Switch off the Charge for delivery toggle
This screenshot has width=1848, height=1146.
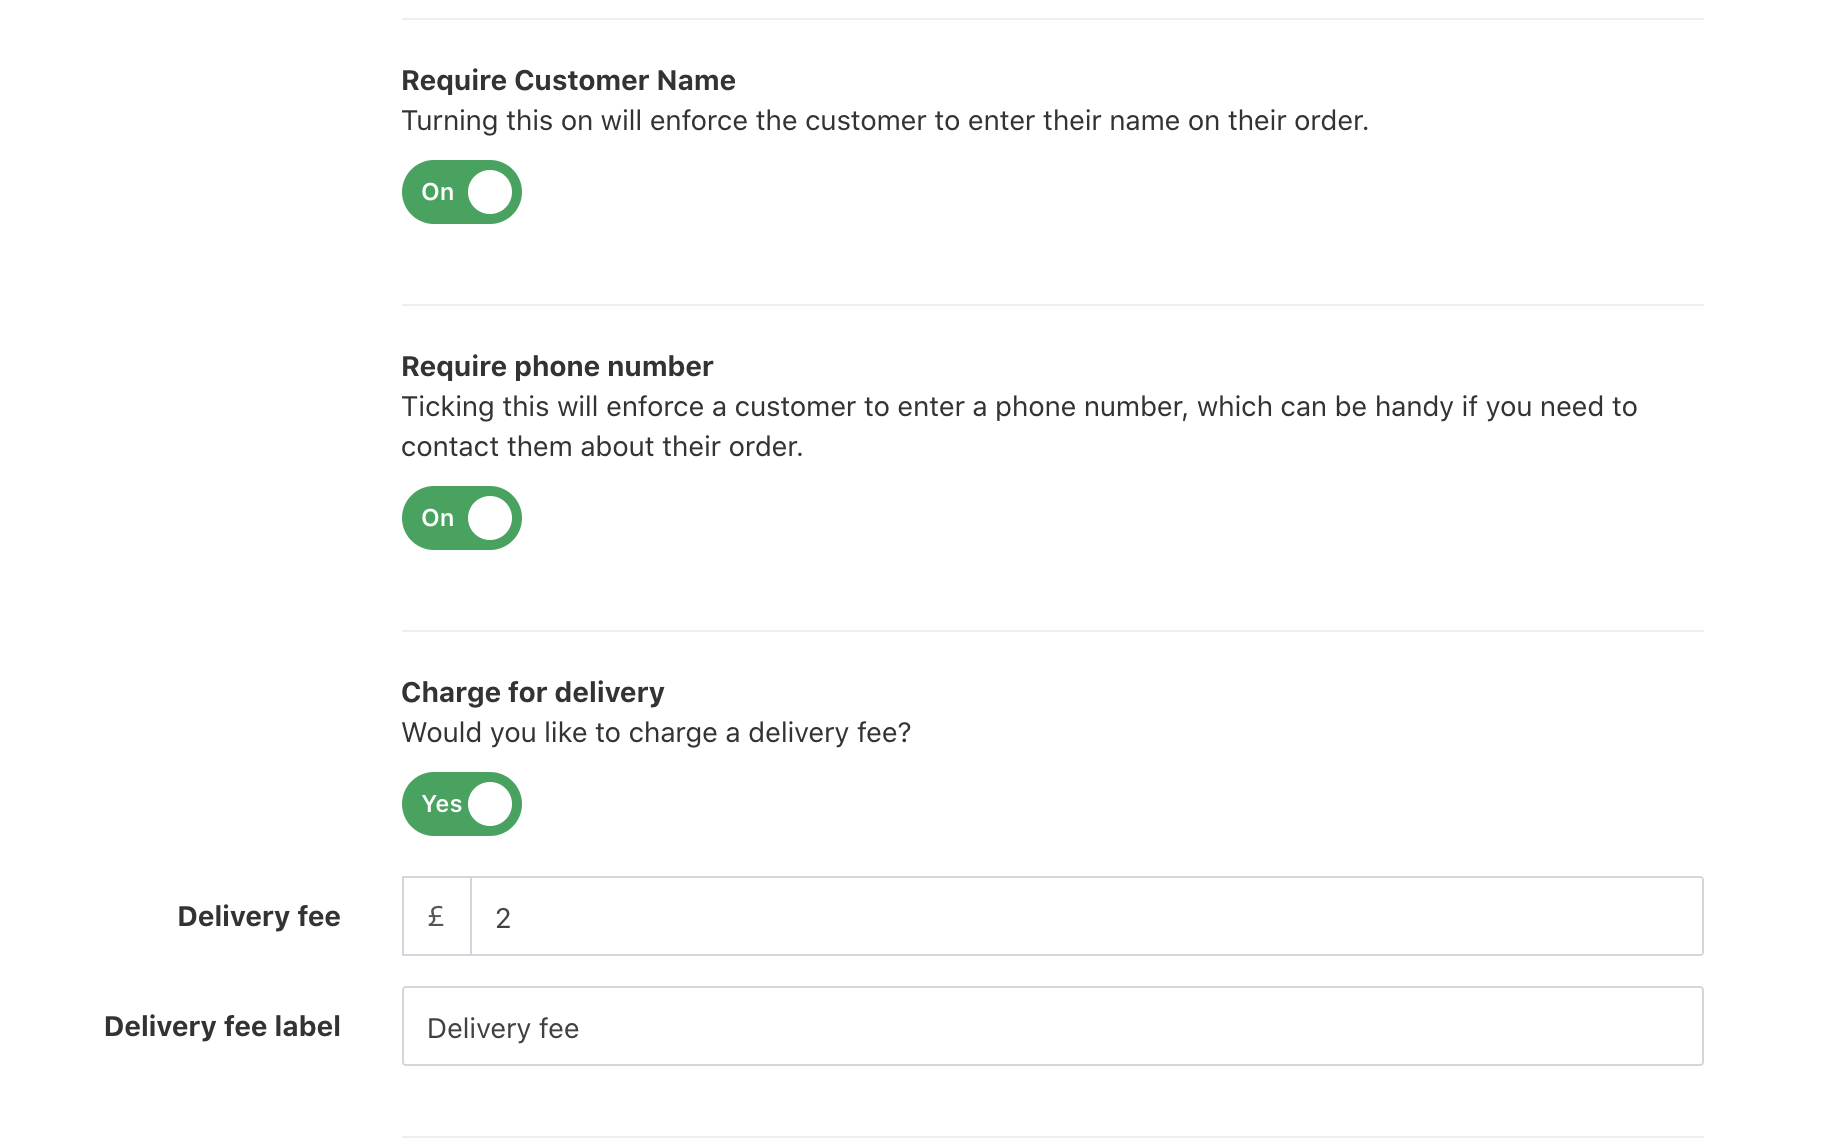[x=461, y=804]
